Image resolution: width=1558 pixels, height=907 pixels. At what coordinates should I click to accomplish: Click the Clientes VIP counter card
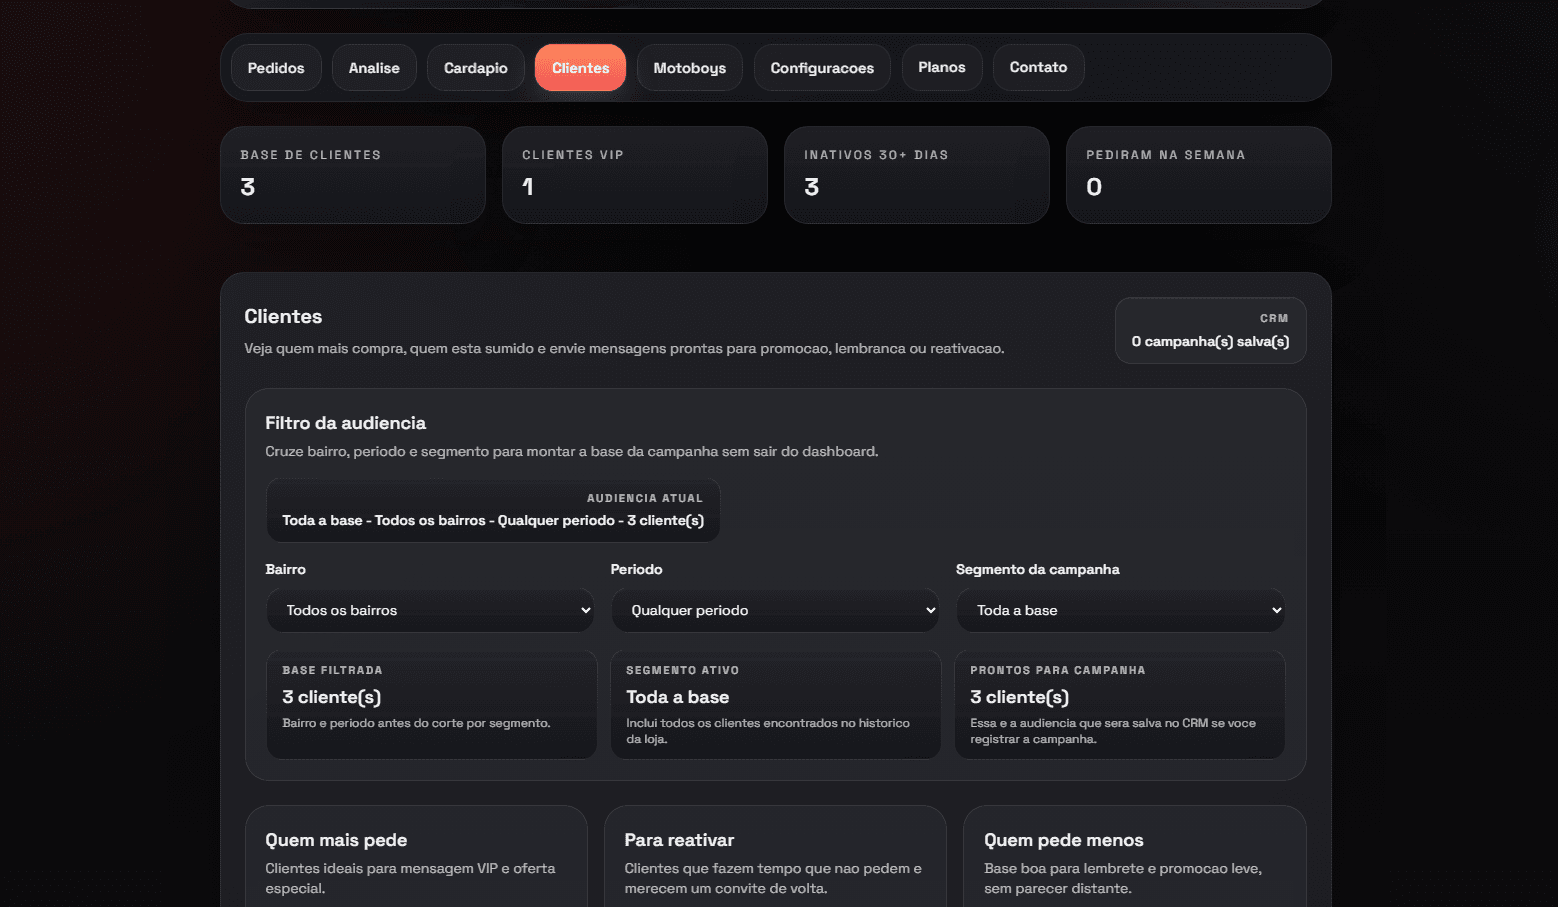pyautogui.click(x=634, y=174)
